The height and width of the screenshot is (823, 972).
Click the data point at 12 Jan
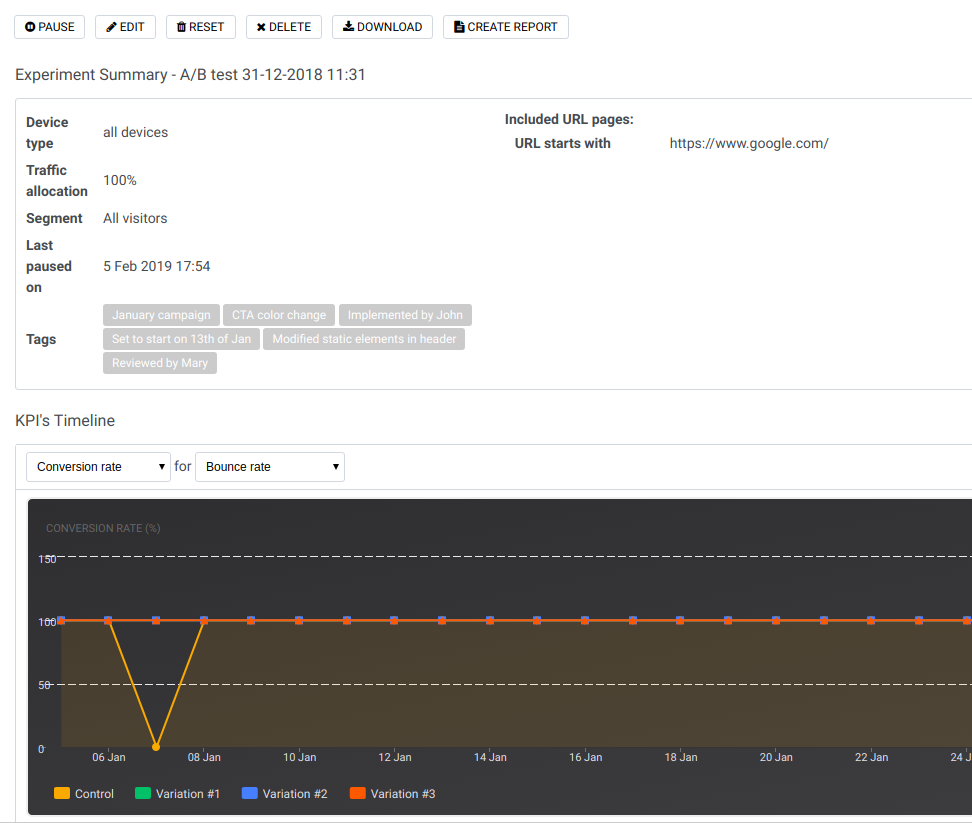click(394, 620)
